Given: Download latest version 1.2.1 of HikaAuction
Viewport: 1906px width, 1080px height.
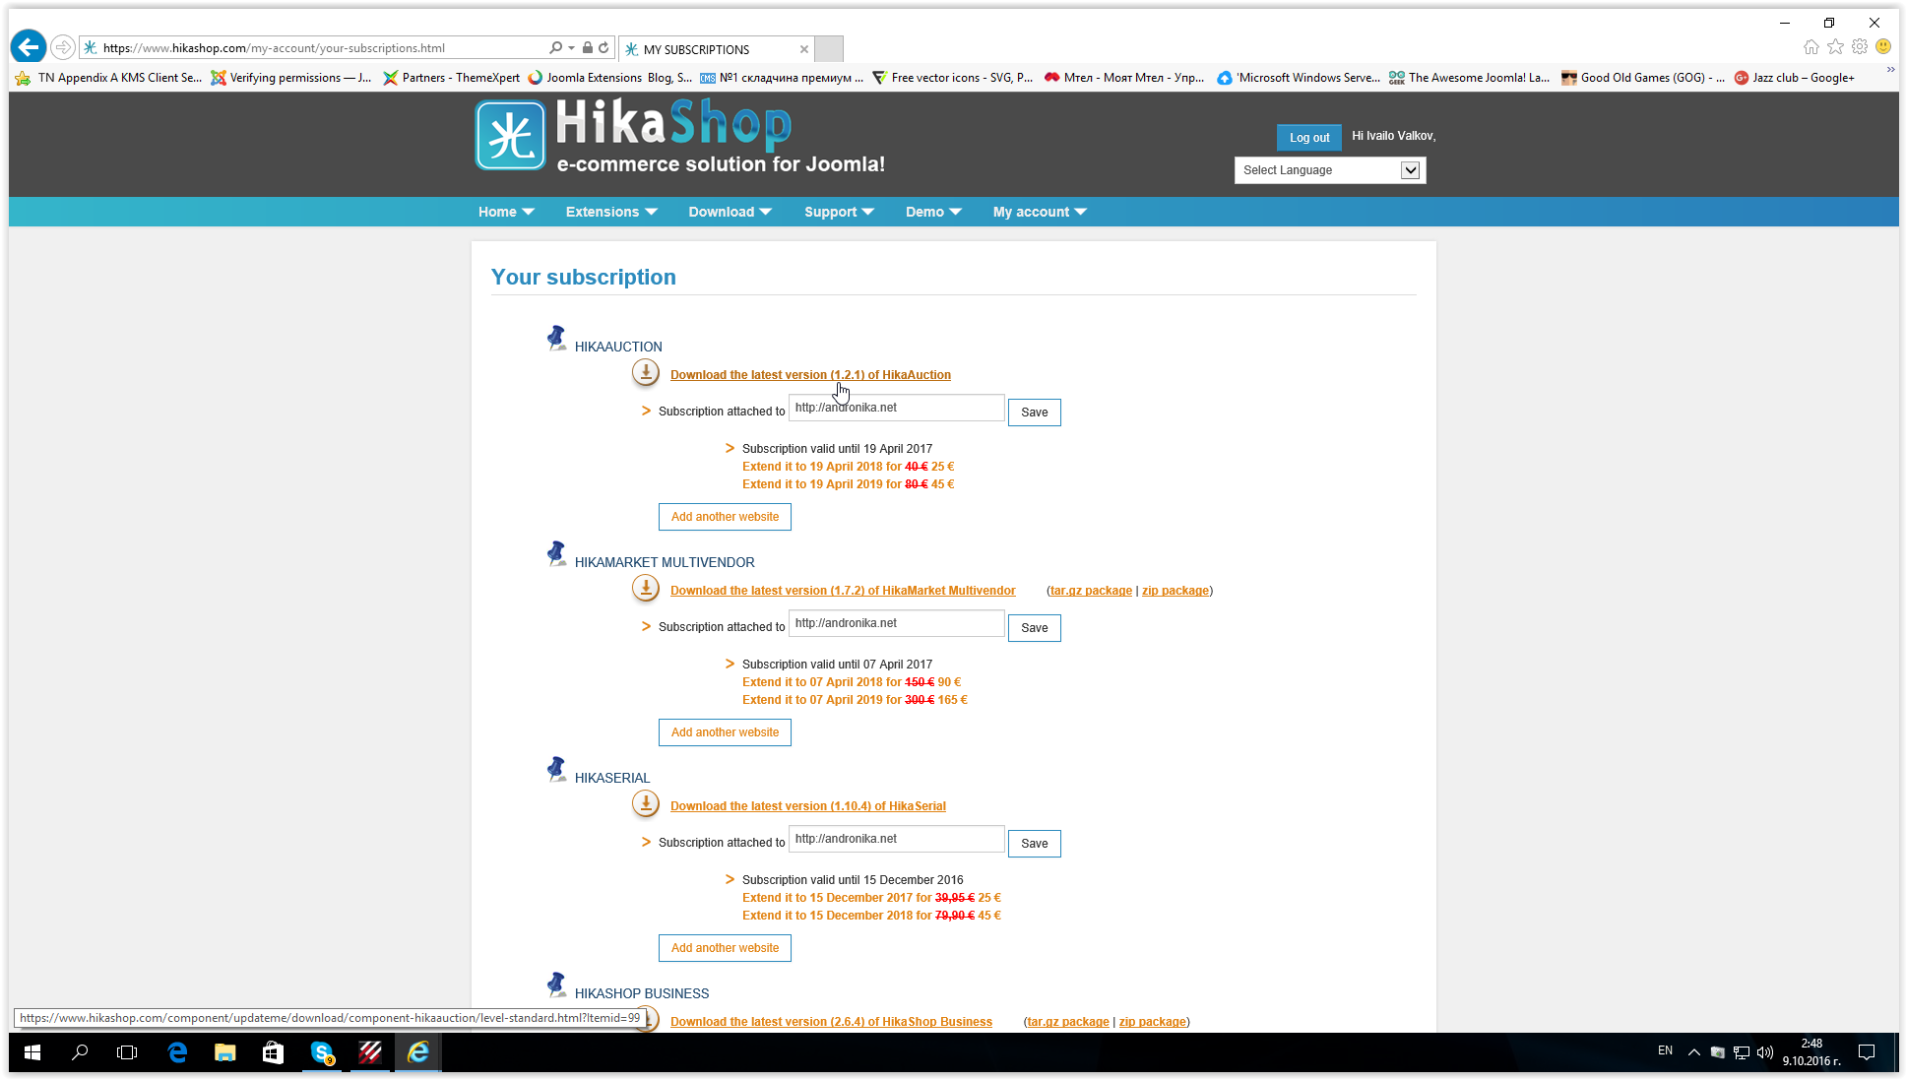Looking at the screenshot, I should (811, 375).
